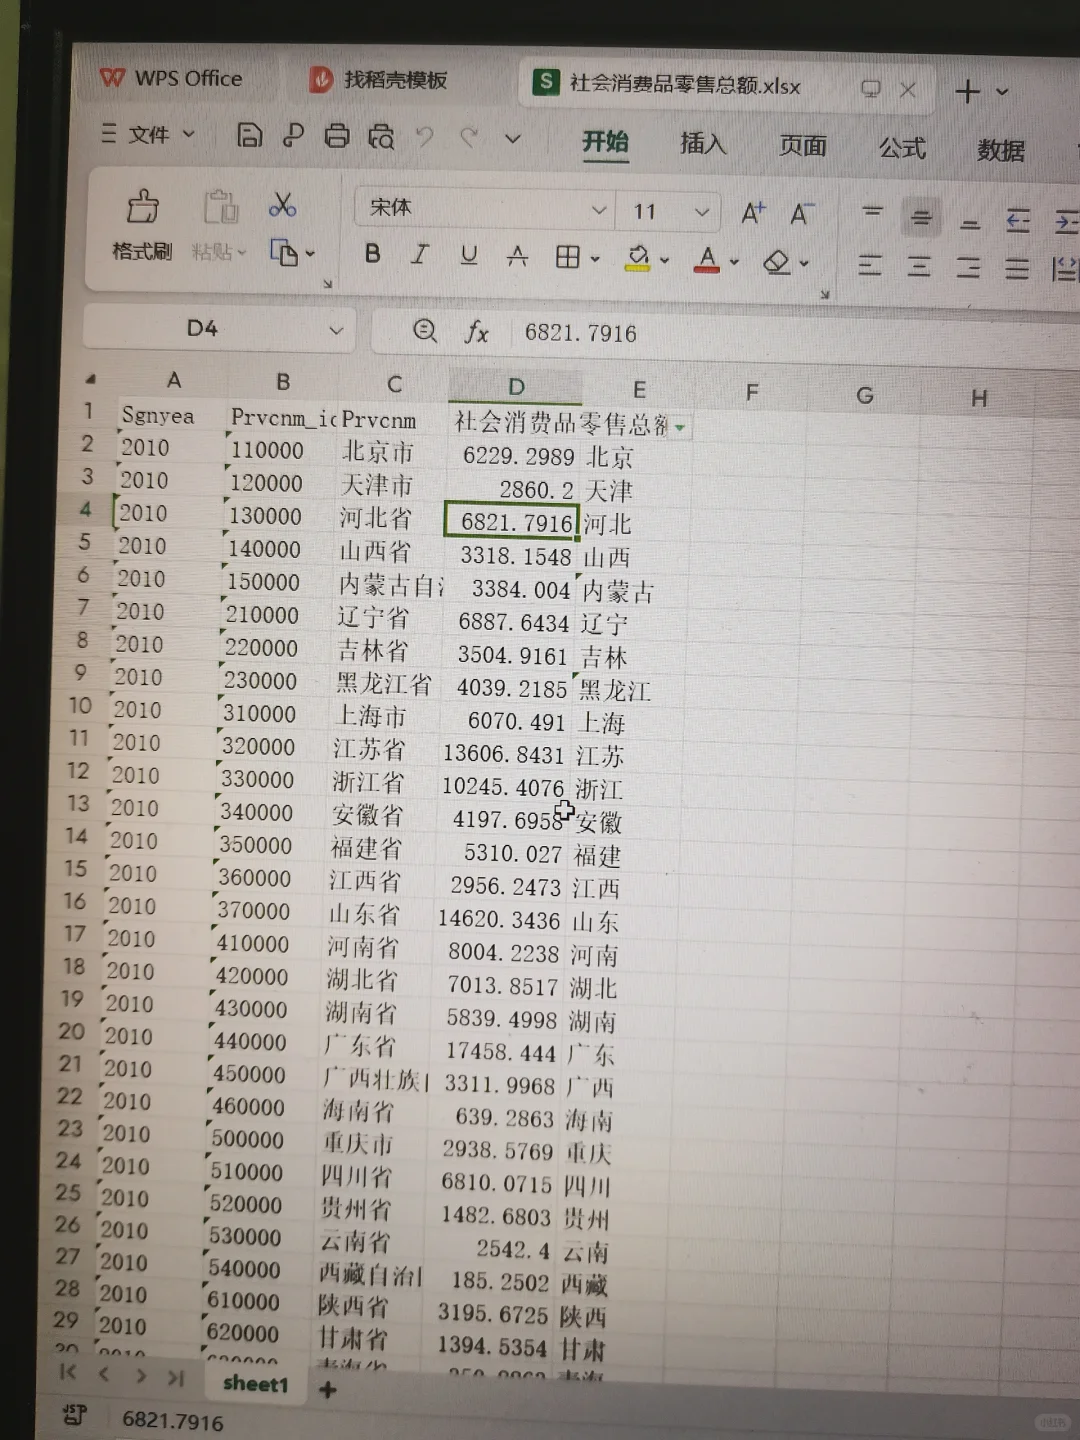Open the 找稻壳模板 tab
The width and height of the screenshot is (1080, 1440).
(x=378, y=80)
